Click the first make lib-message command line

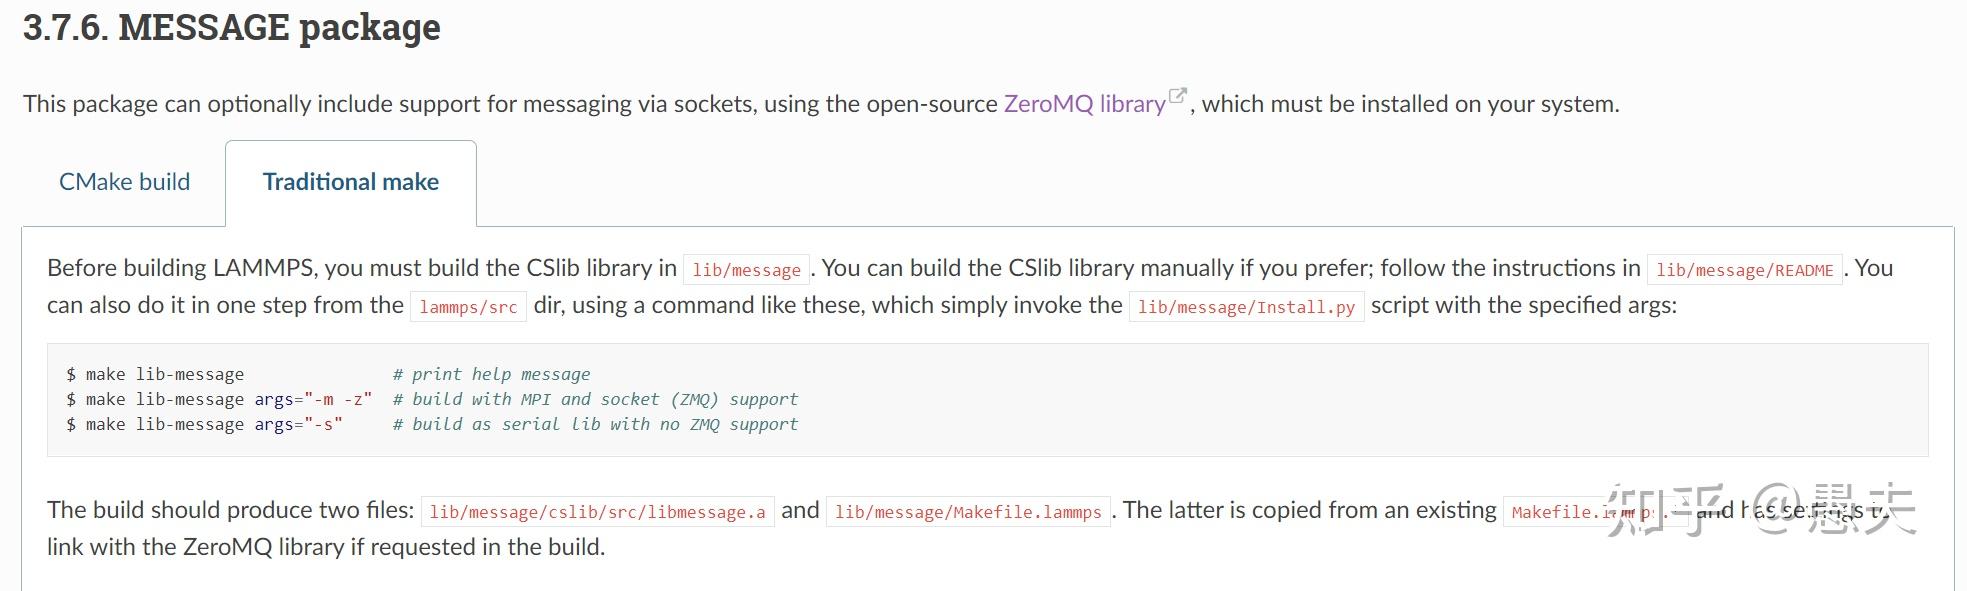point(155,374)
